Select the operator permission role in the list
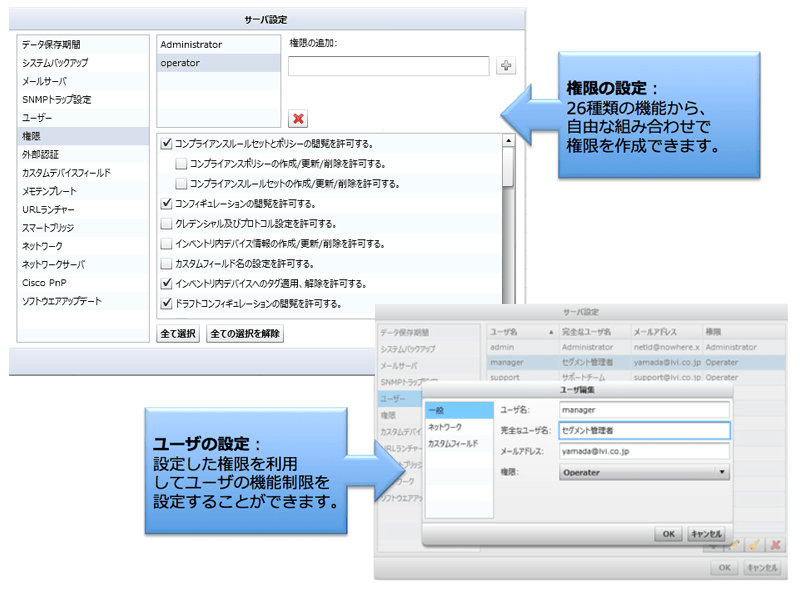The width and height of the screenshot is (800, 589). pos(218,63)
